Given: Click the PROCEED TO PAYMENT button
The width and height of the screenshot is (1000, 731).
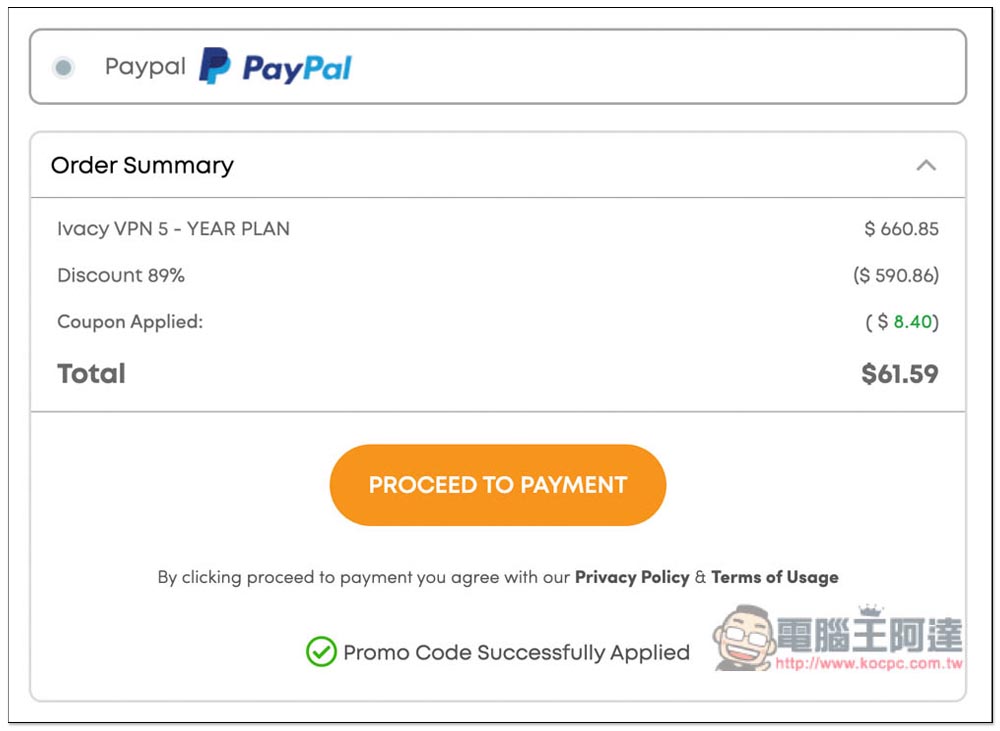Looking at the screenshot, I should 497,485.
